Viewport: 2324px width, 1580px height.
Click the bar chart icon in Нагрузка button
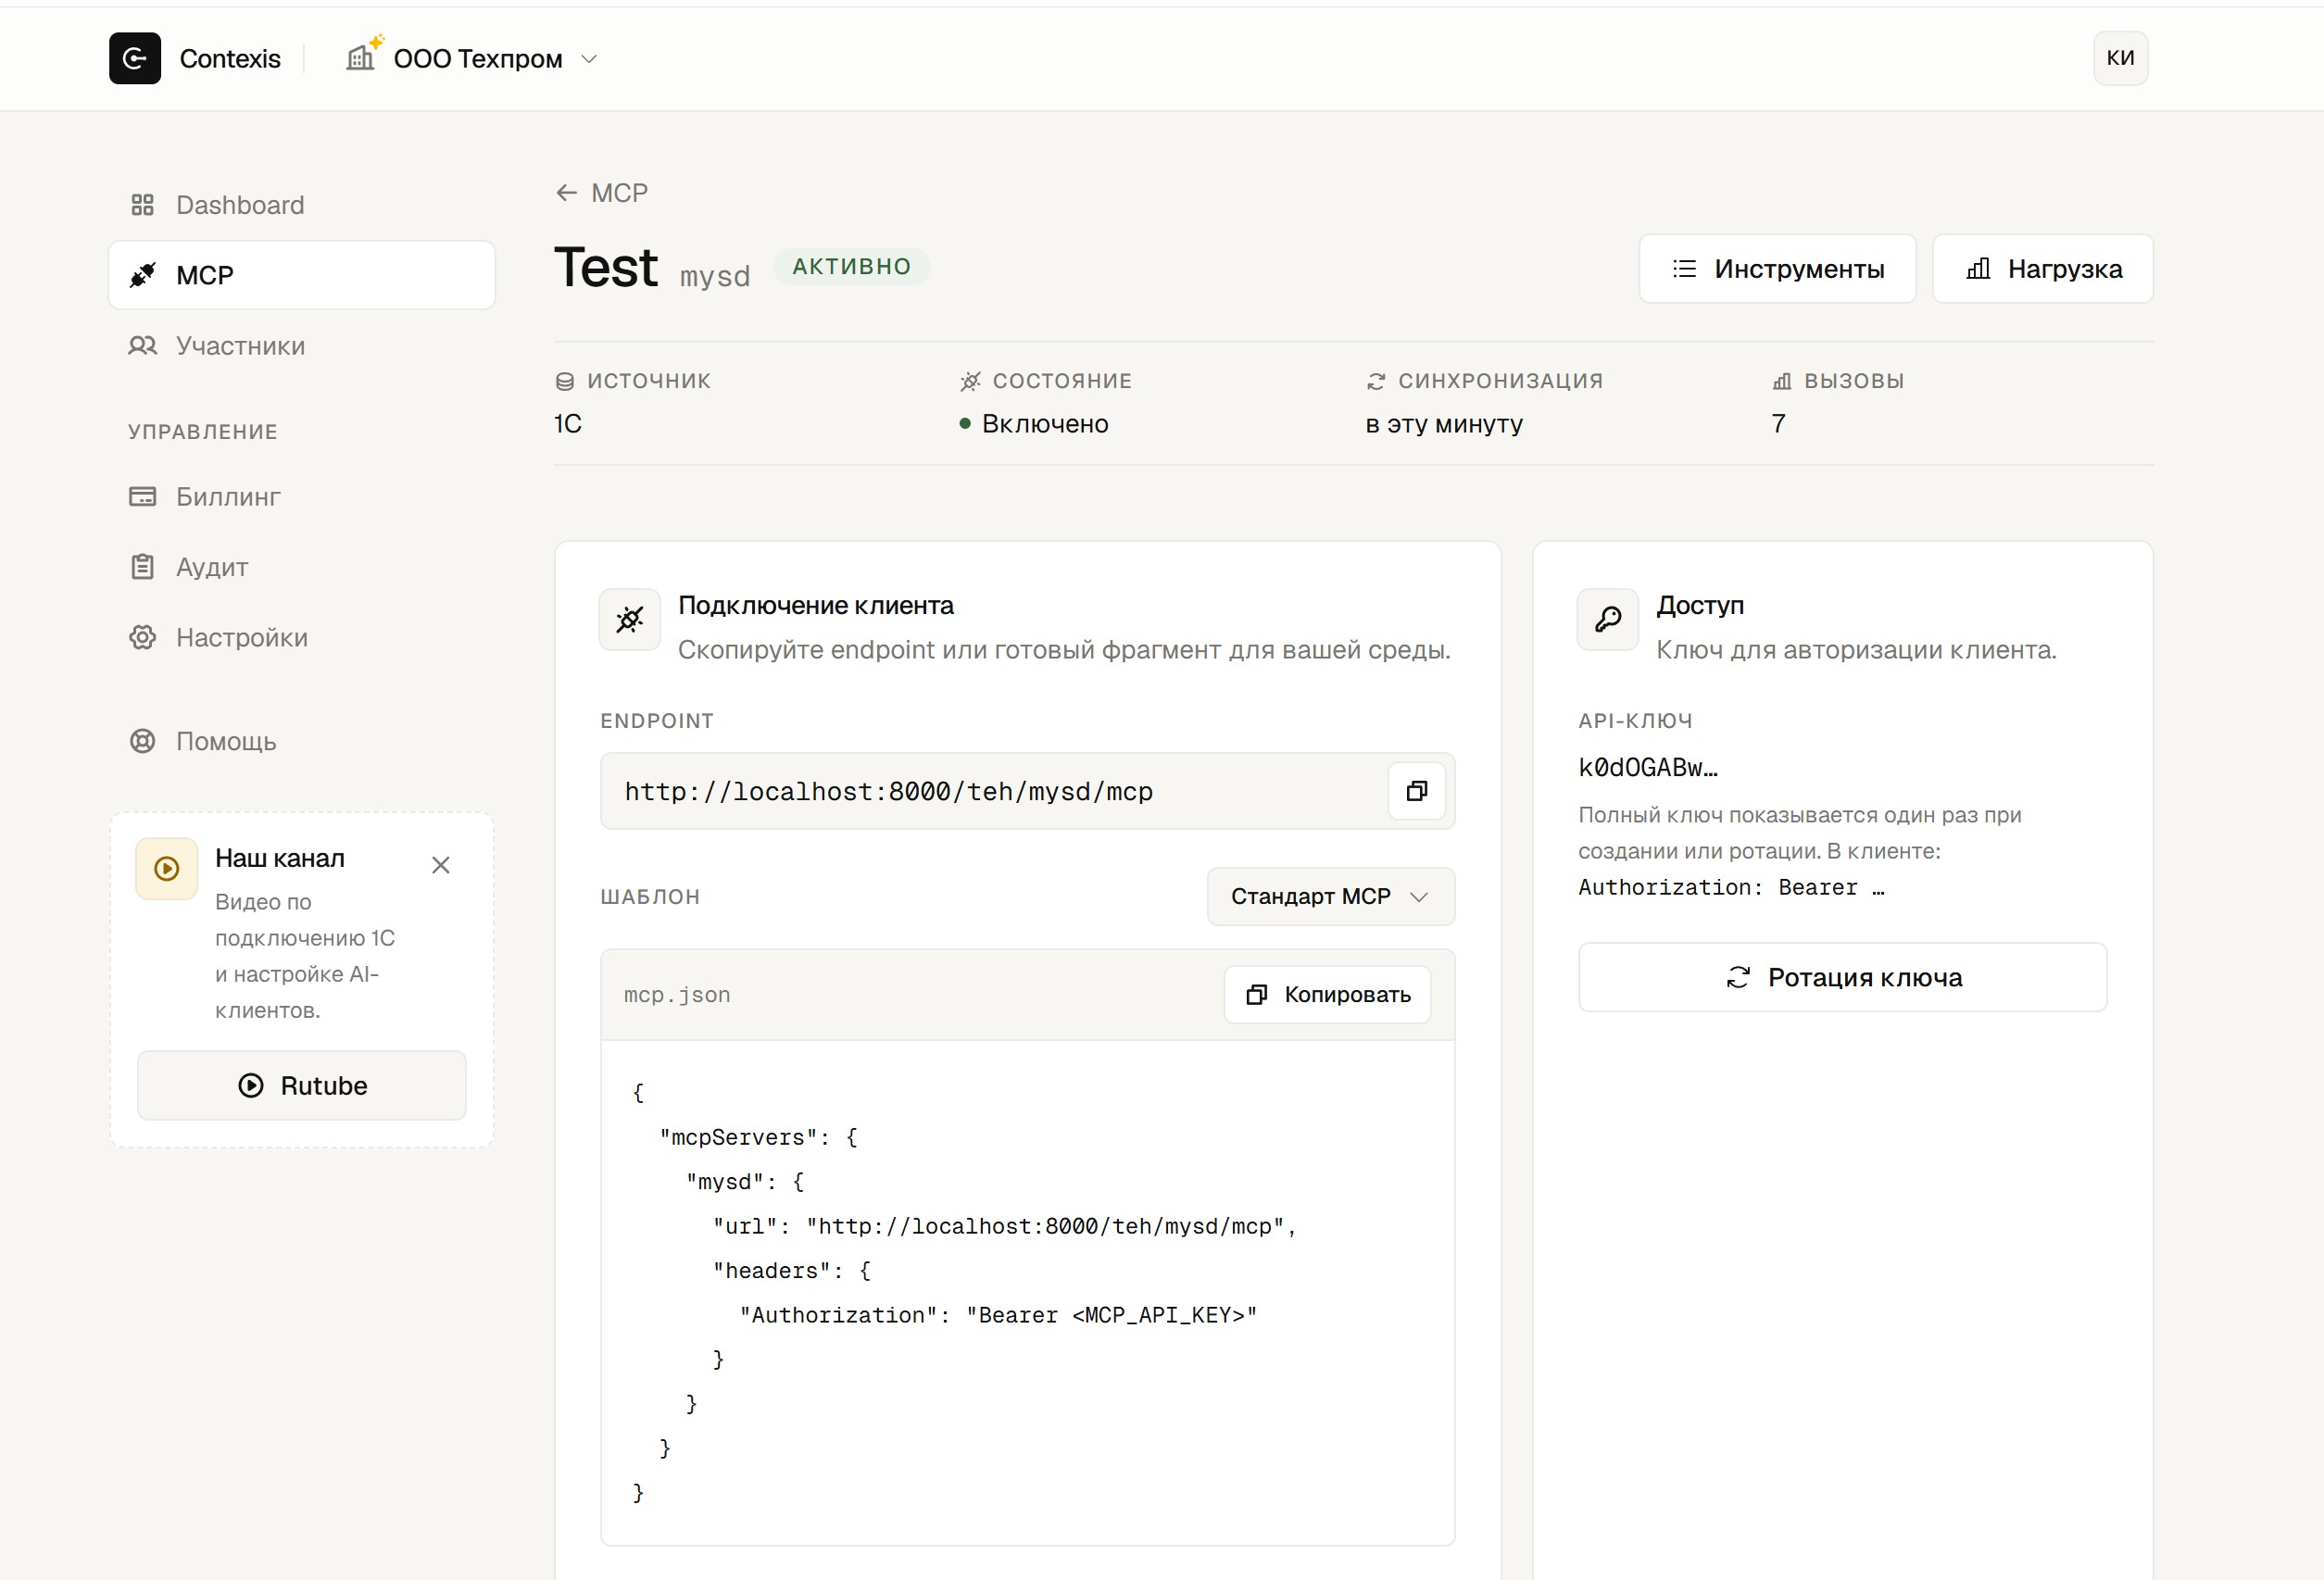point(1978,269)
